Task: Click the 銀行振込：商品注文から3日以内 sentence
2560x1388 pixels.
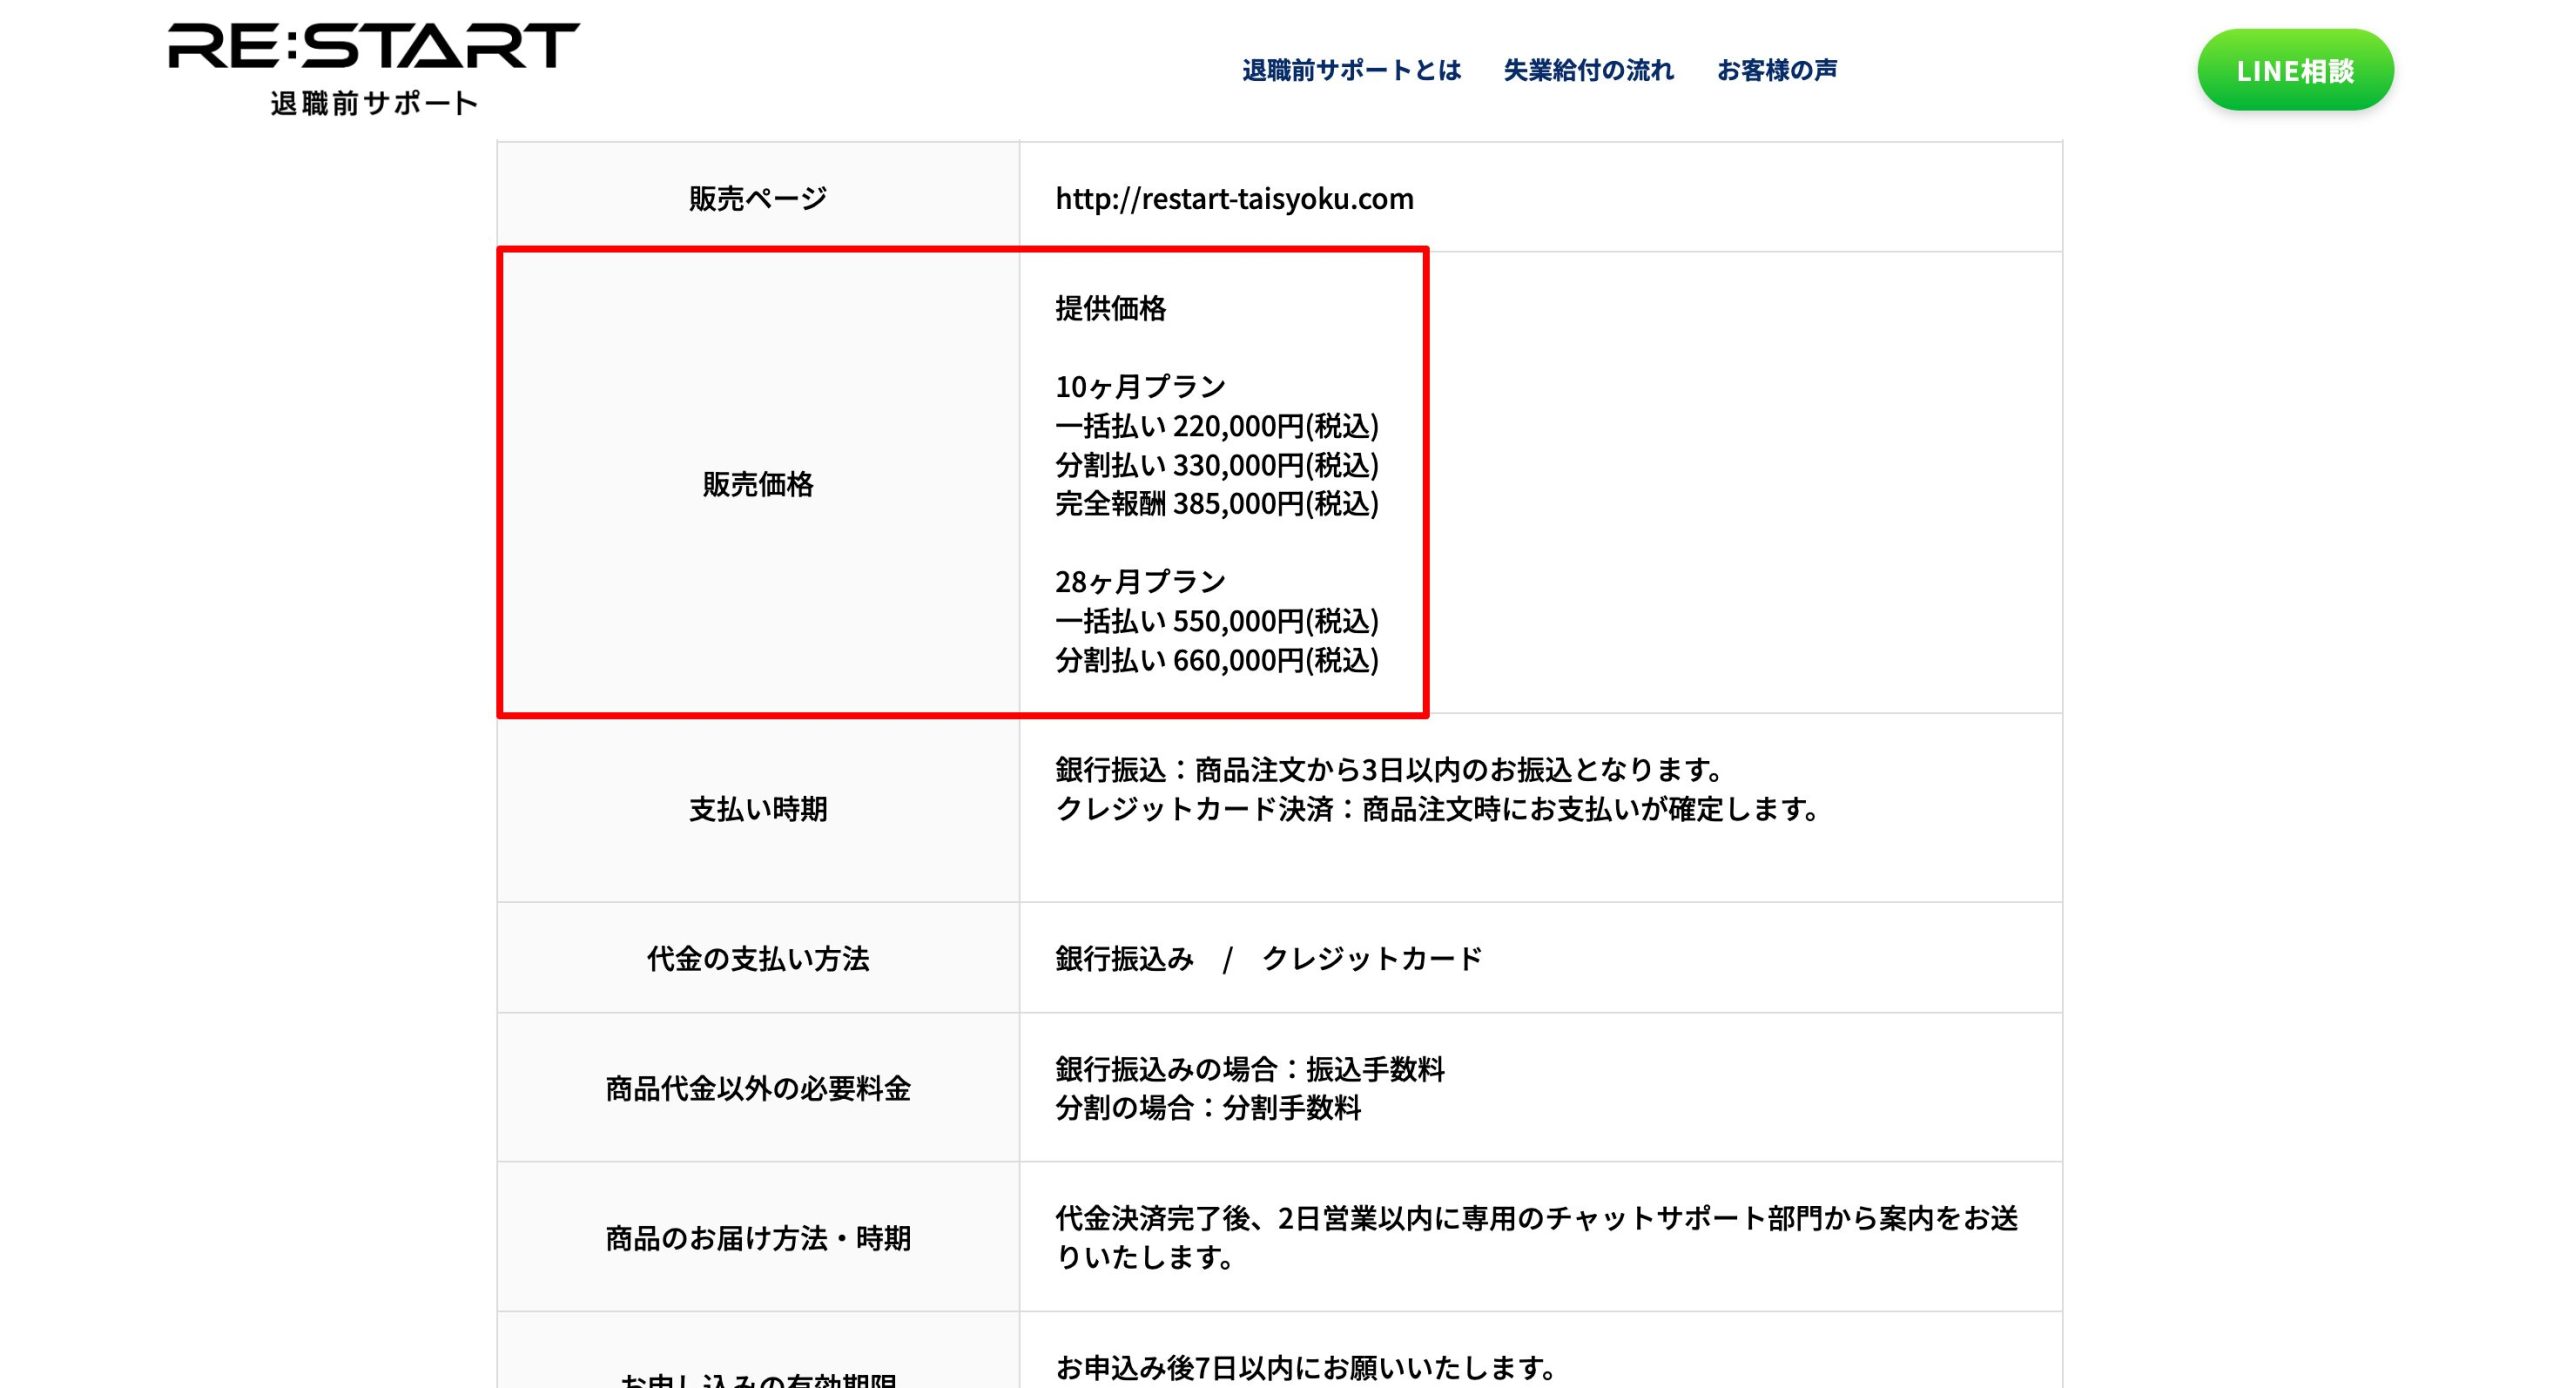Action: [x=1390, y=770]
